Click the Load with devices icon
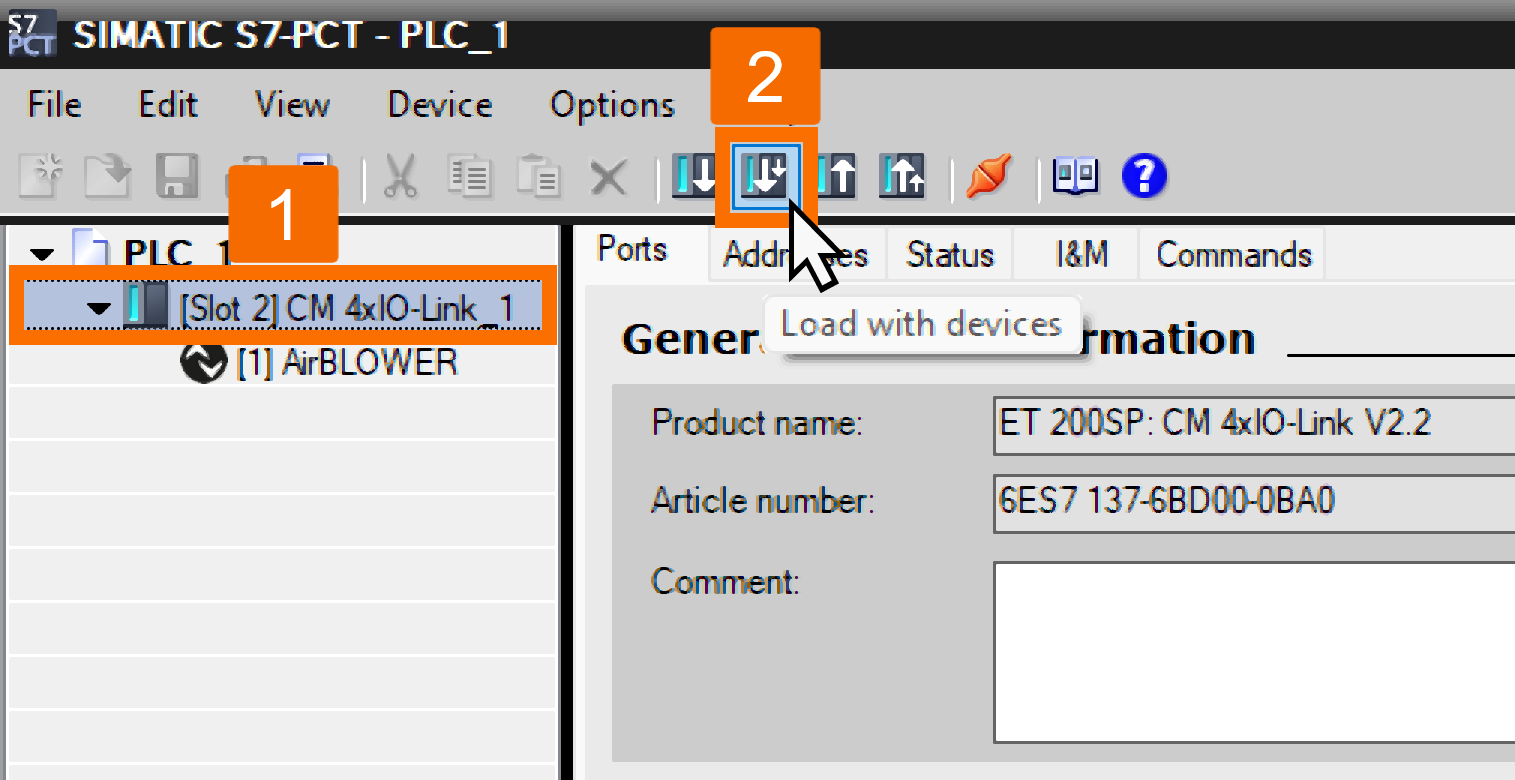This screenshot has height=780, width=1515. 766,177
